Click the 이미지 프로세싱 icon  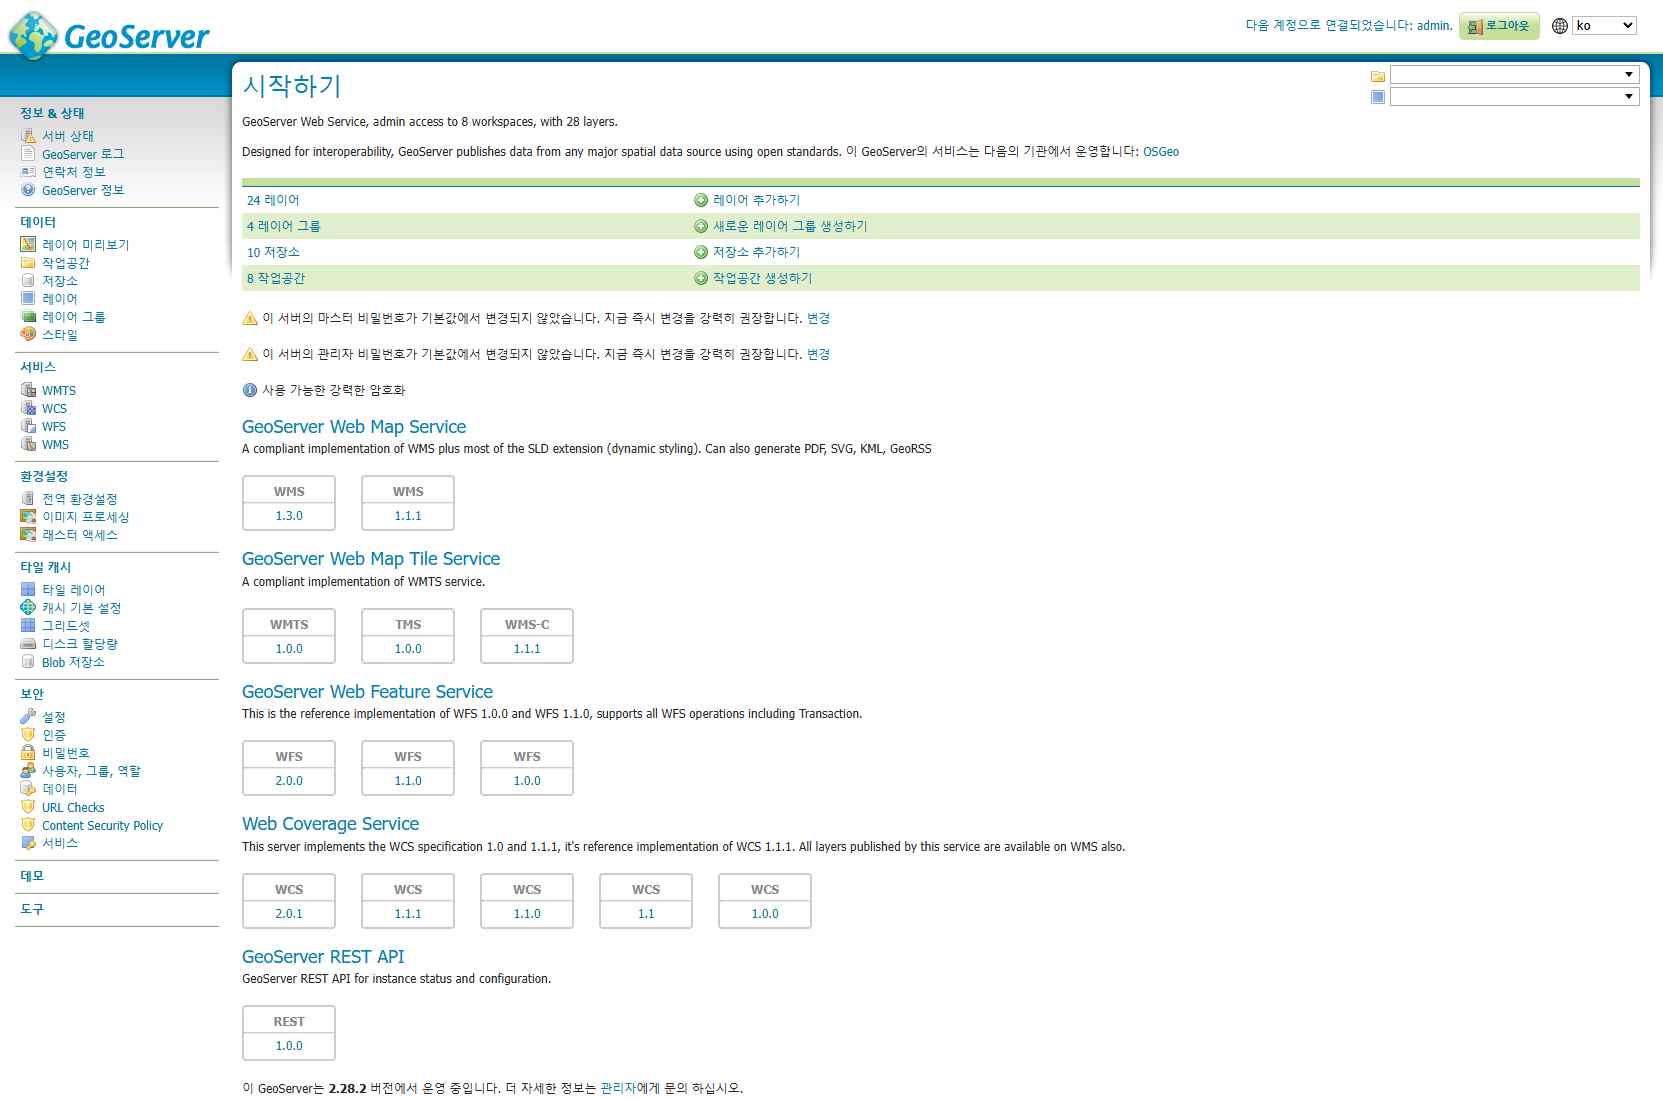point(28,517)
